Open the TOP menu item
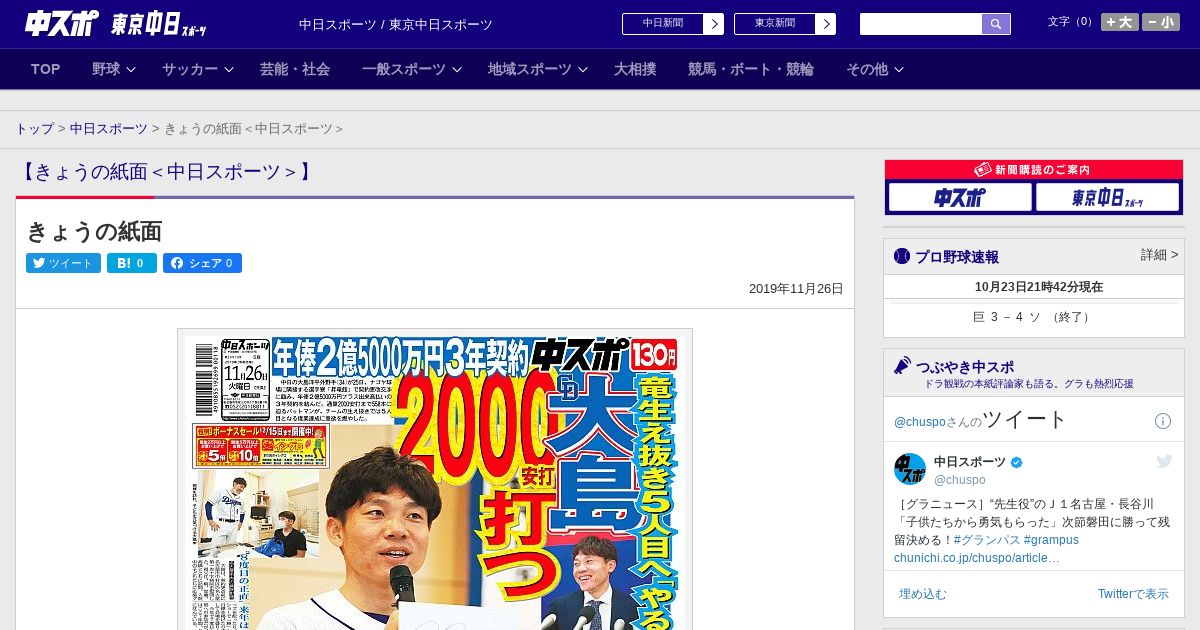1200x630 pixels. coord(46,69)
